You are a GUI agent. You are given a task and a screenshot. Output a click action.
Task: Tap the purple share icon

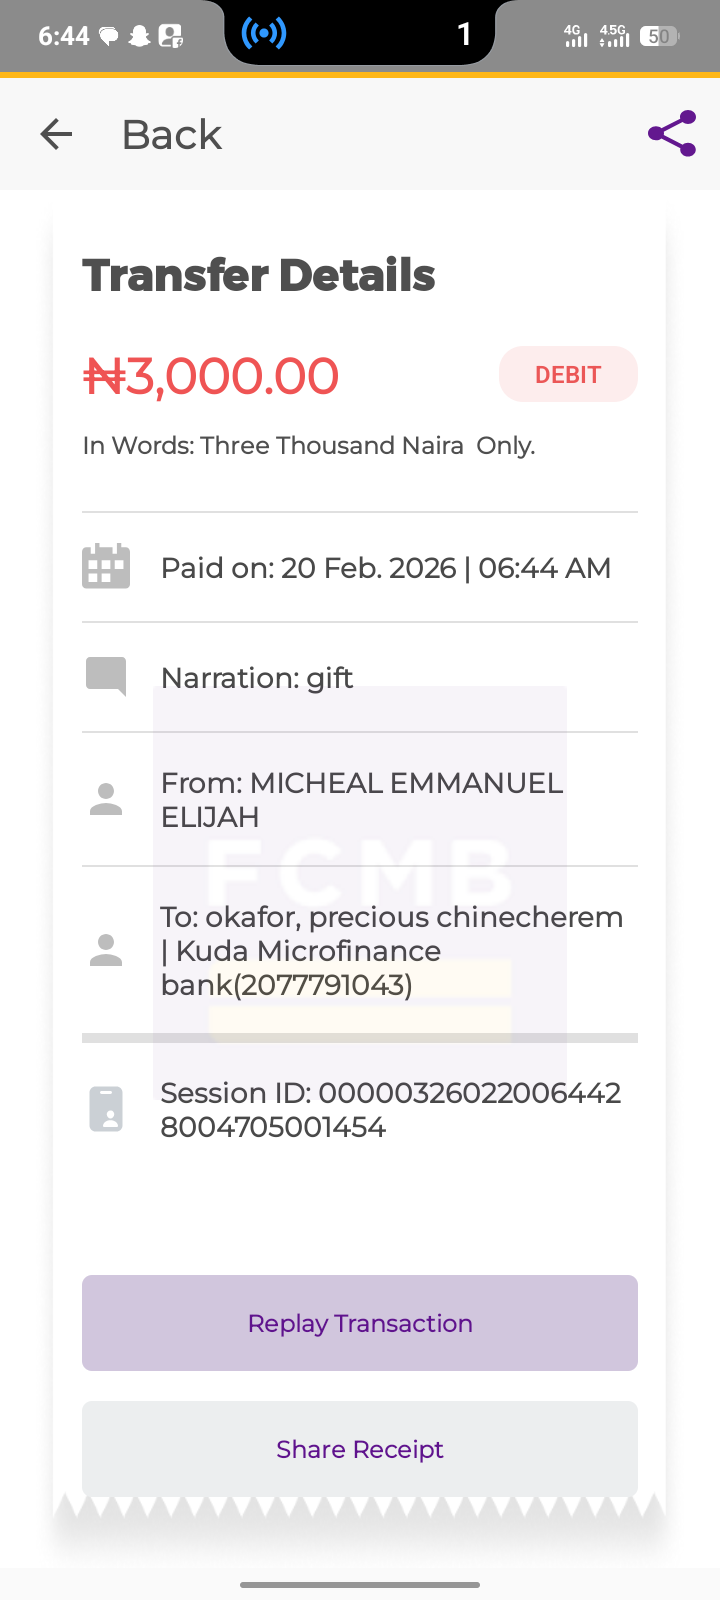coord(672,134)
